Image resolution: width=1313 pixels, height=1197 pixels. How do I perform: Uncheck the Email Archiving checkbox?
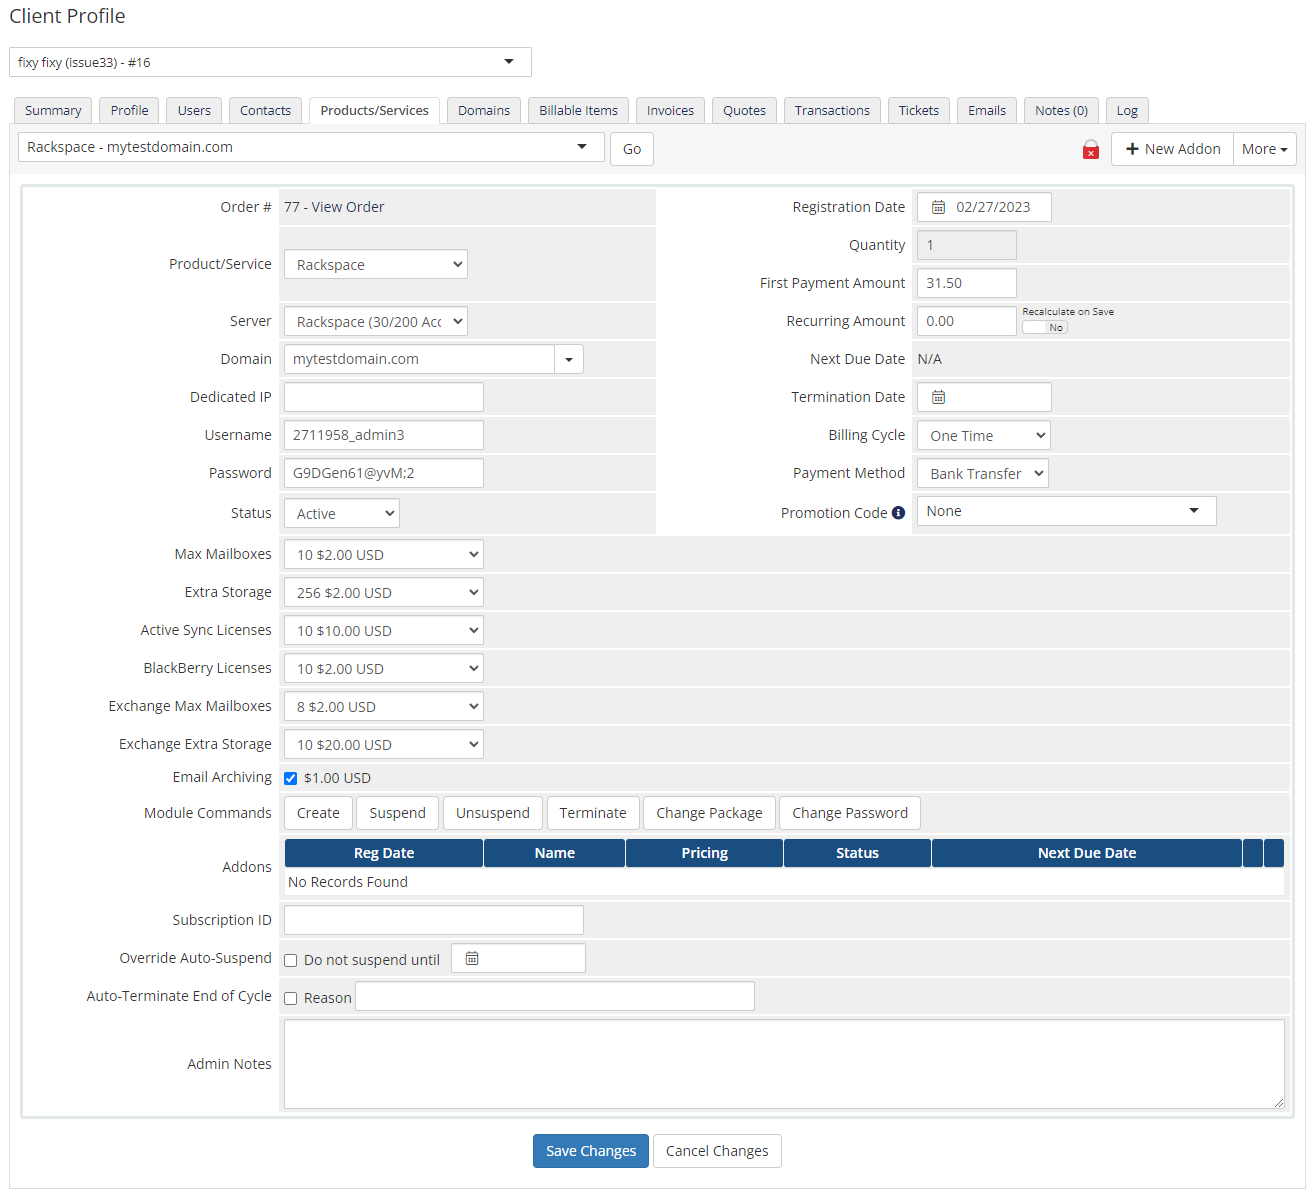point(291,778)
